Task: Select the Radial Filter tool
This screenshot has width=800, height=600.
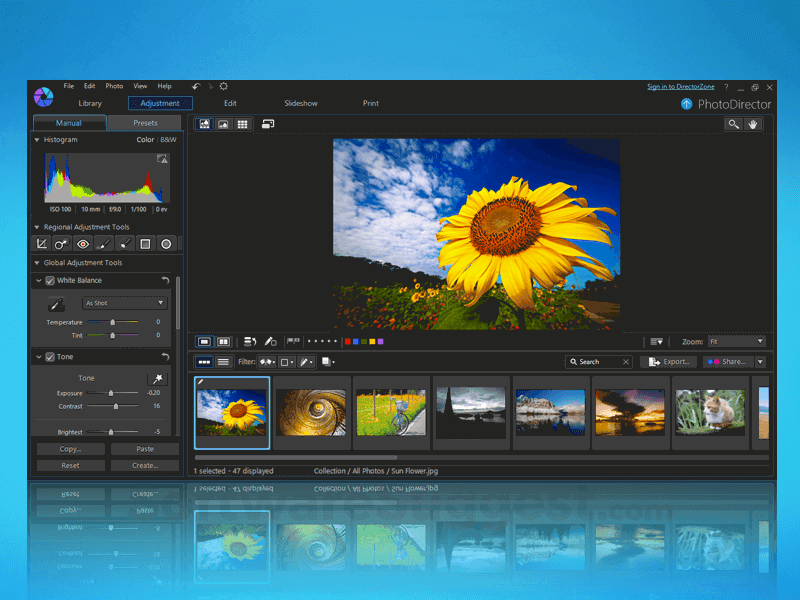Action: coord(166,244)
